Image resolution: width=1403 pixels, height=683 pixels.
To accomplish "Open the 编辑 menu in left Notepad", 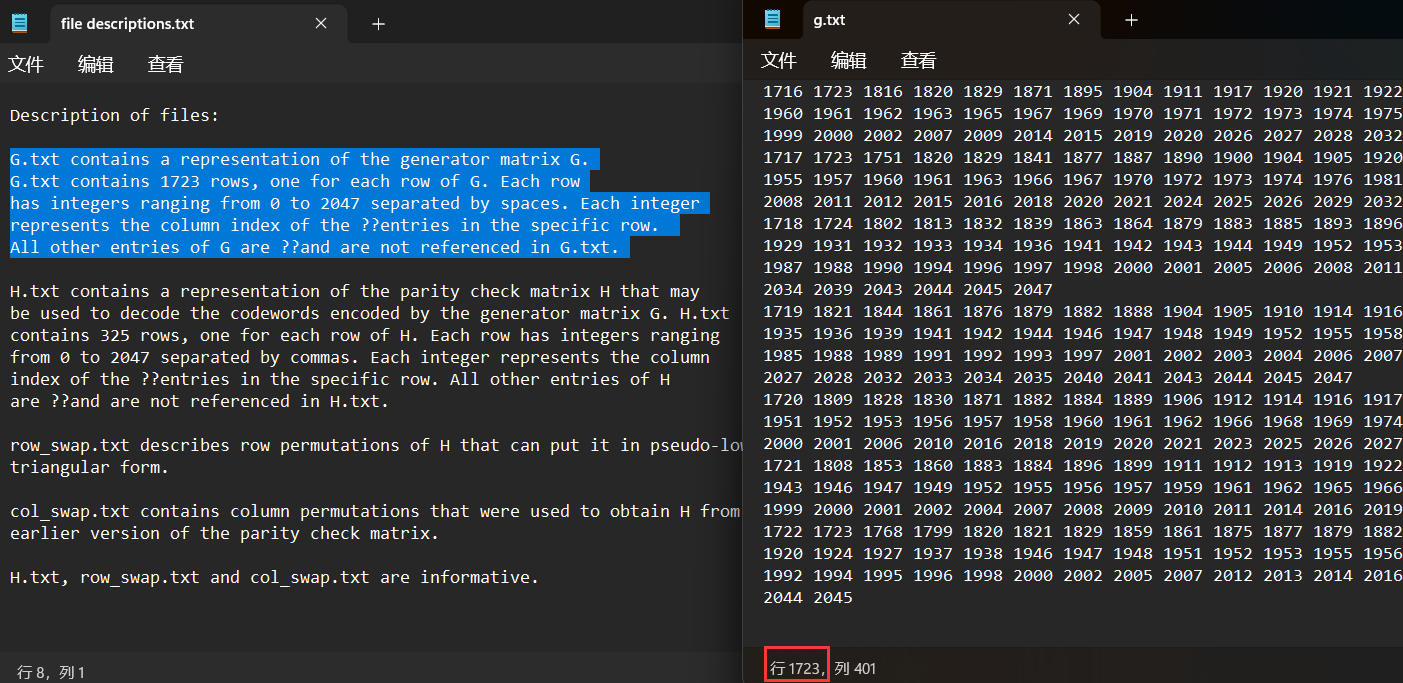I will [x=96, y=65].
